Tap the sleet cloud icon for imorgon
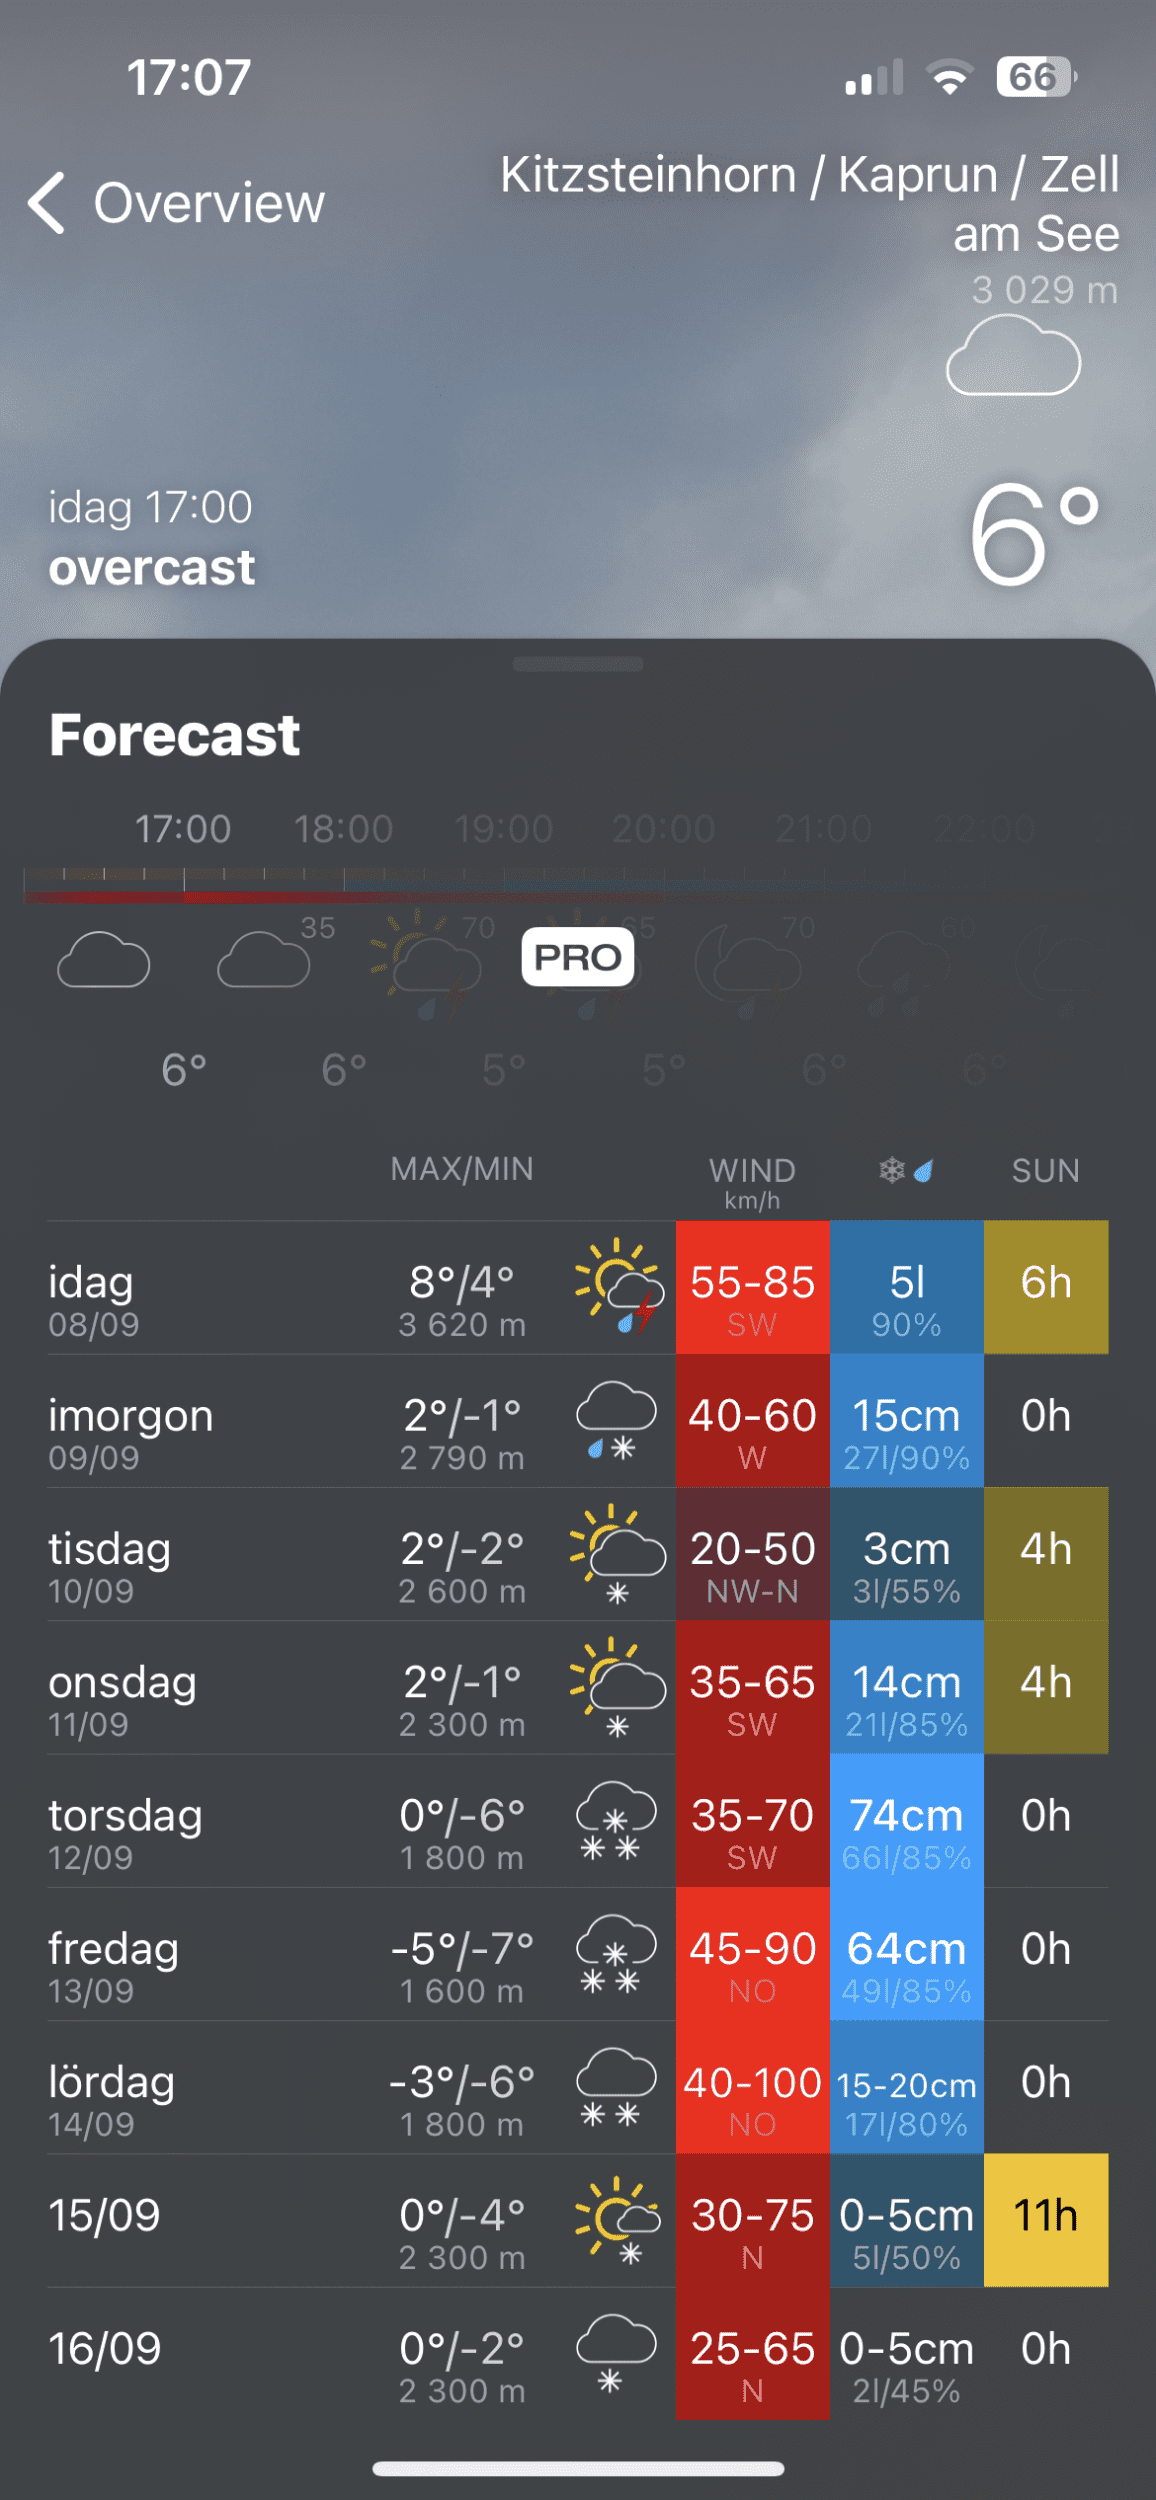 point(616,1420)
